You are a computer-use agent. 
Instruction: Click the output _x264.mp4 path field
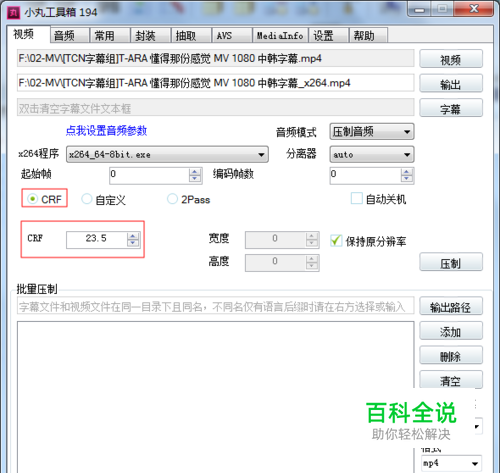pos(216,83)
